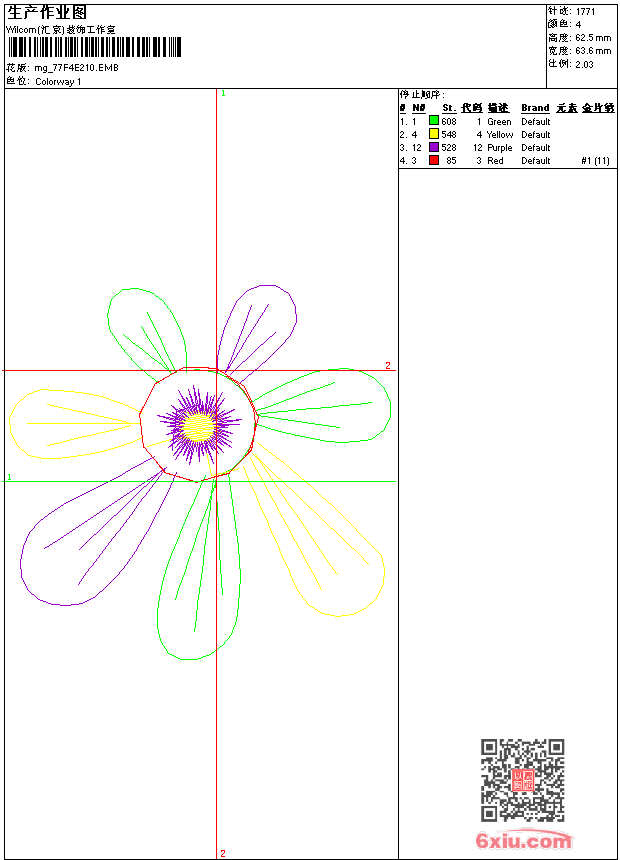Select the yellow color swatch
Screen dimensions: 620x860
click(x=434, y=134)
